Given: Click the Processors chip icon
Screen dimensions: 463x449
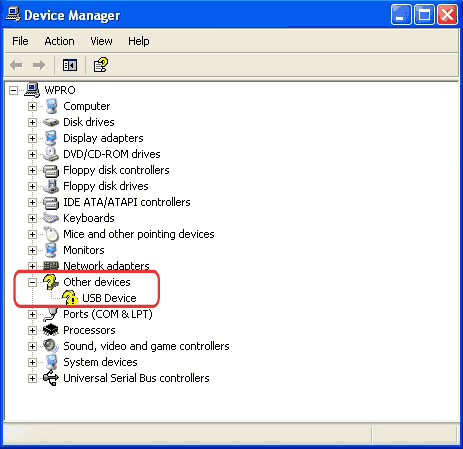Looking at the screenshot, I should [x=51, y=330].
